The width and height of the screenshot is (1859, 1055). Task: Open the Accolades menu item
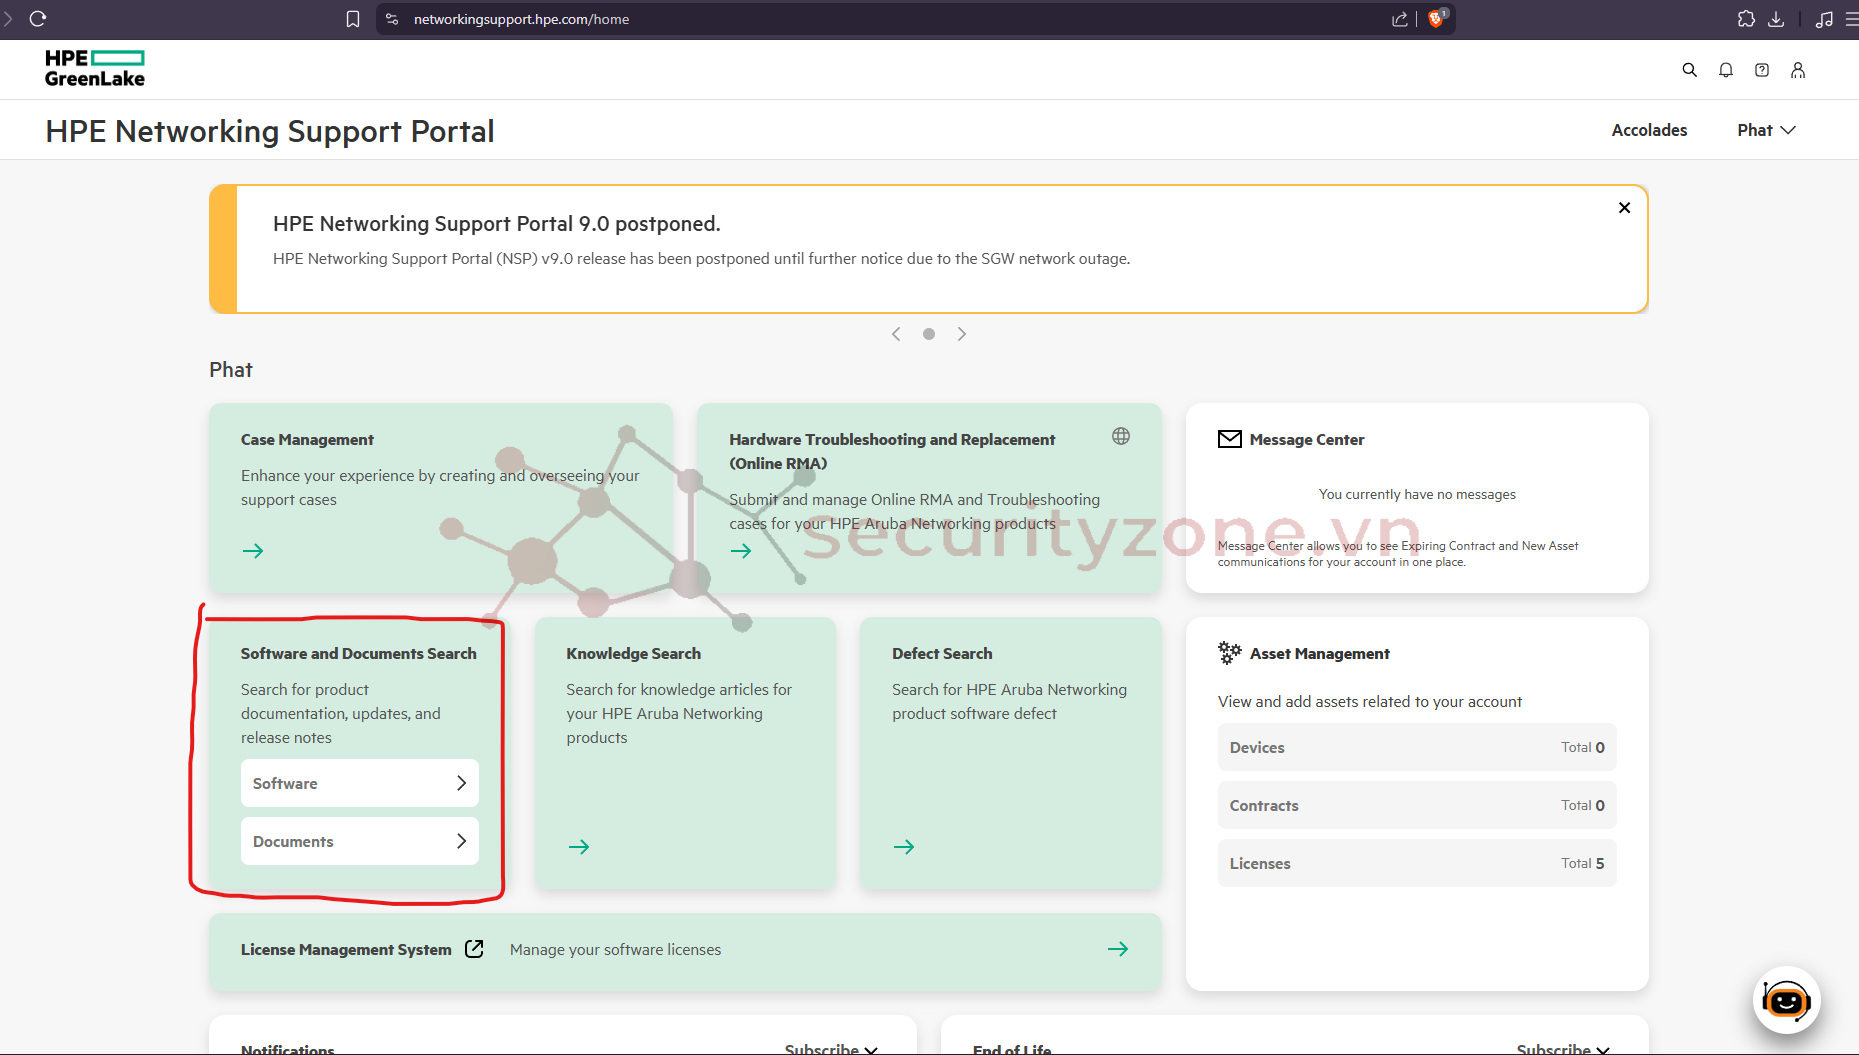pos(1649,130)
